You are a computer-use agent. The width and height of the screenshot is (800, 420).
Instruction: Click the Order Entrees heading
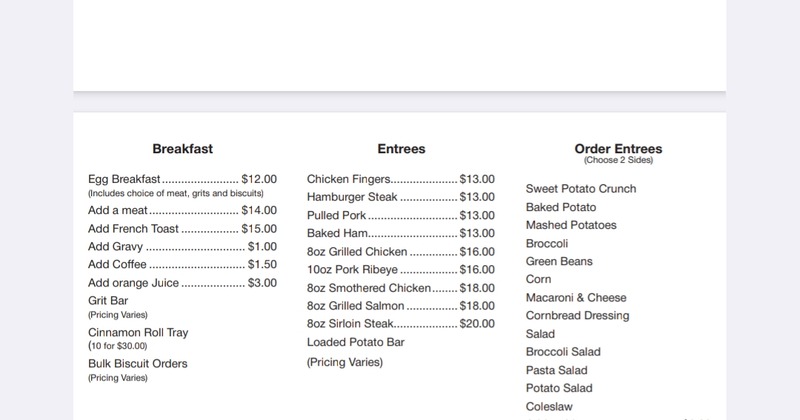click(x=618, y=149)
